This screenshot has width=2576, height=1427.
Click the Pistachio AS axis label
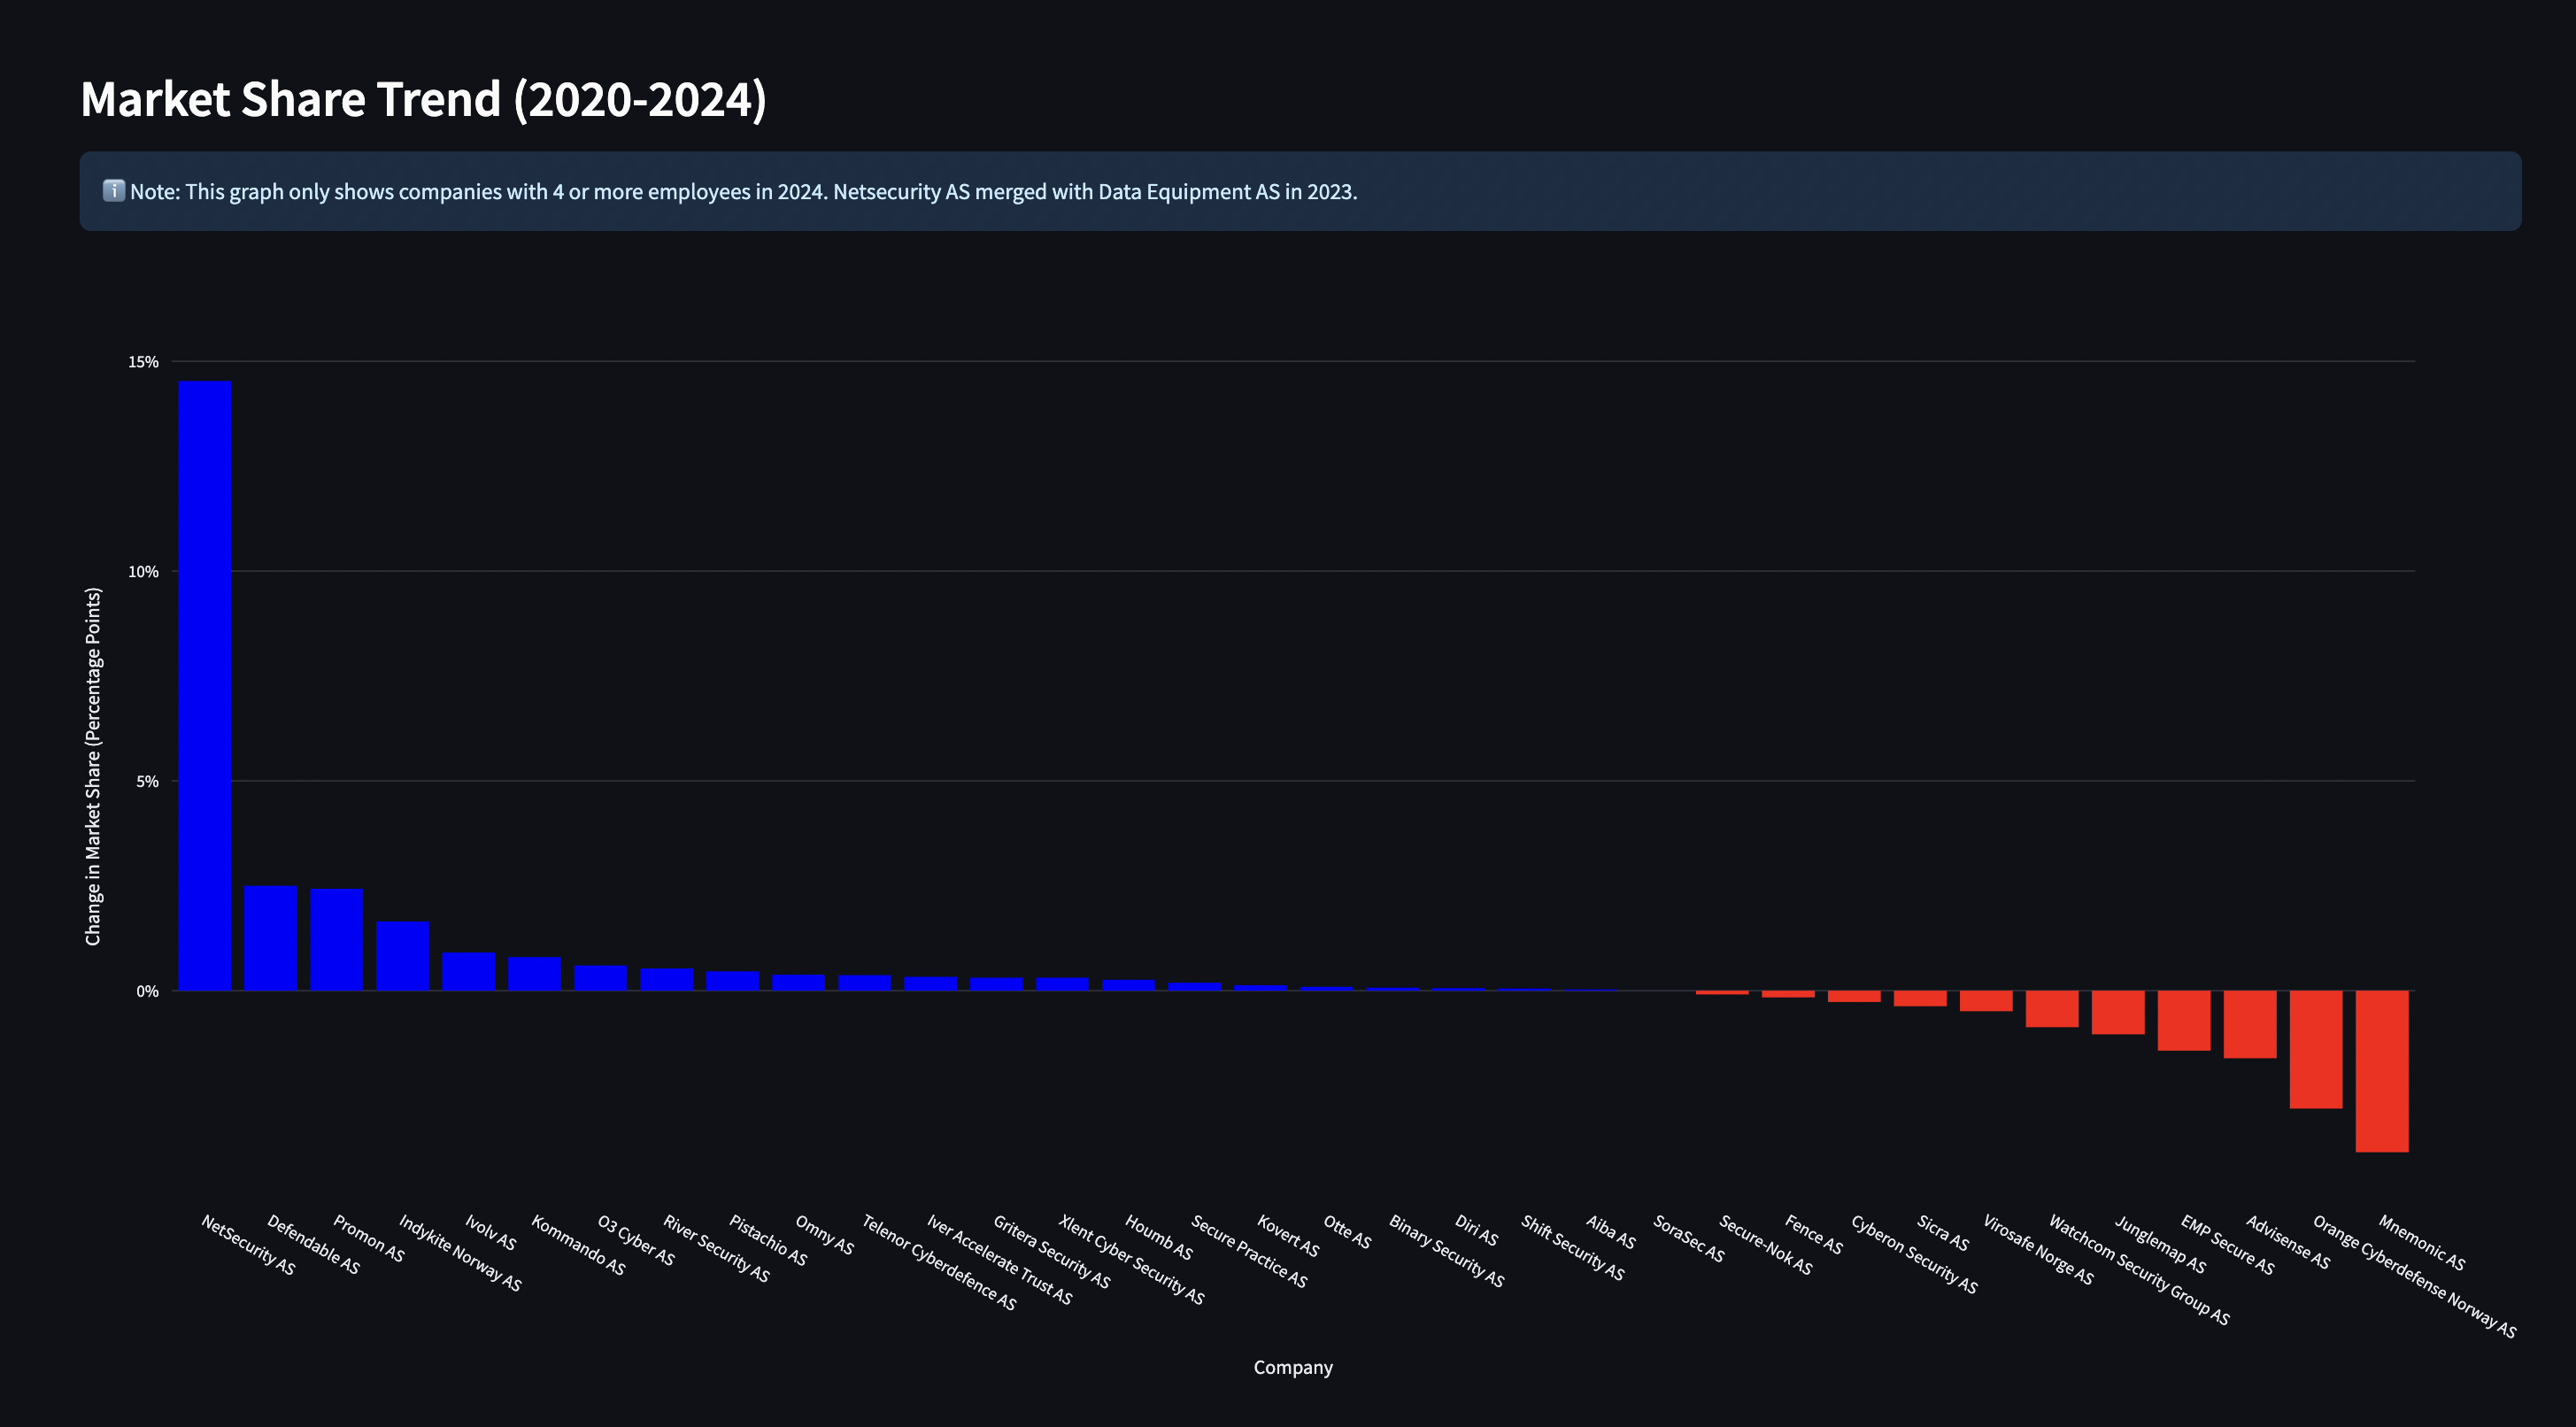[768, 1240]
